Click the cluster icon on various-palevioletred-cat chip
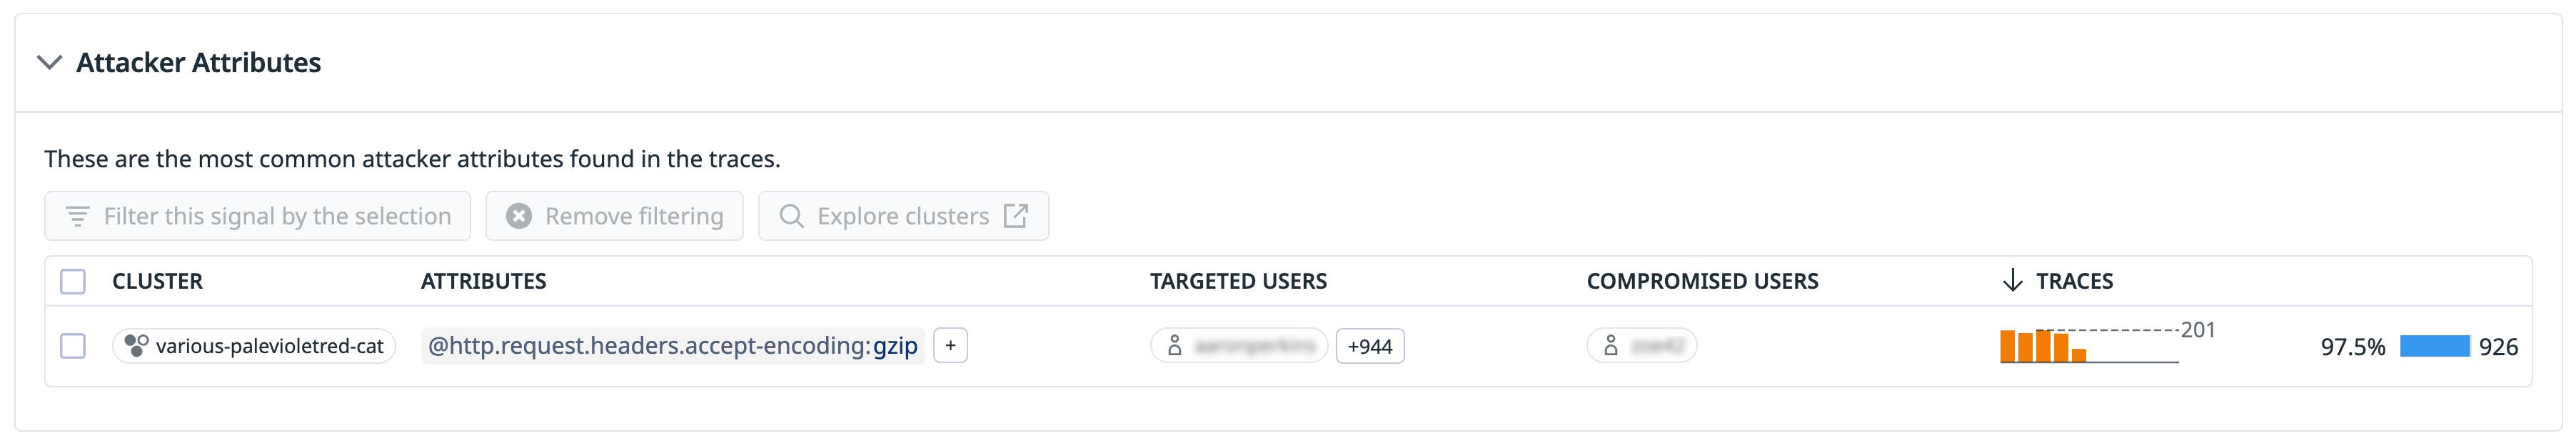This screenshot has width=2576, height=446. (135, 345)
